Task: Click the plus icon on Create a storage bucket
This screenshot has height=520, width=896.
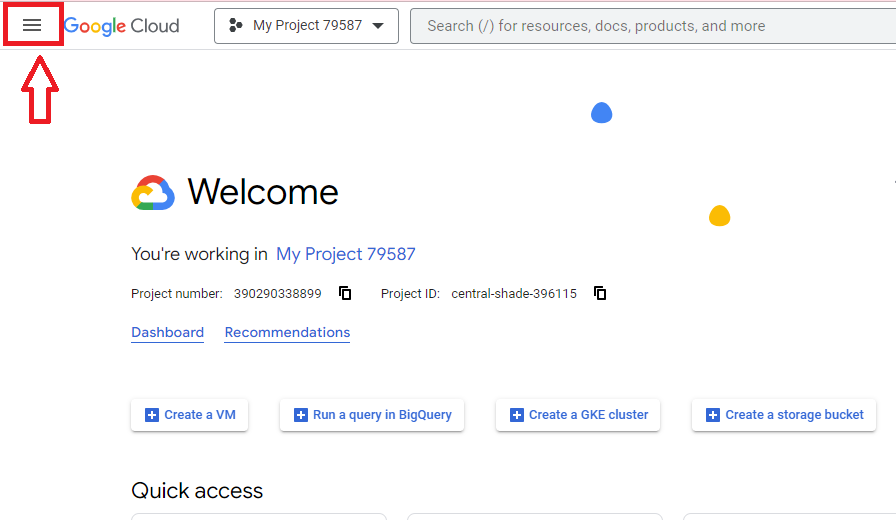Action: click(x=713, y=415)
